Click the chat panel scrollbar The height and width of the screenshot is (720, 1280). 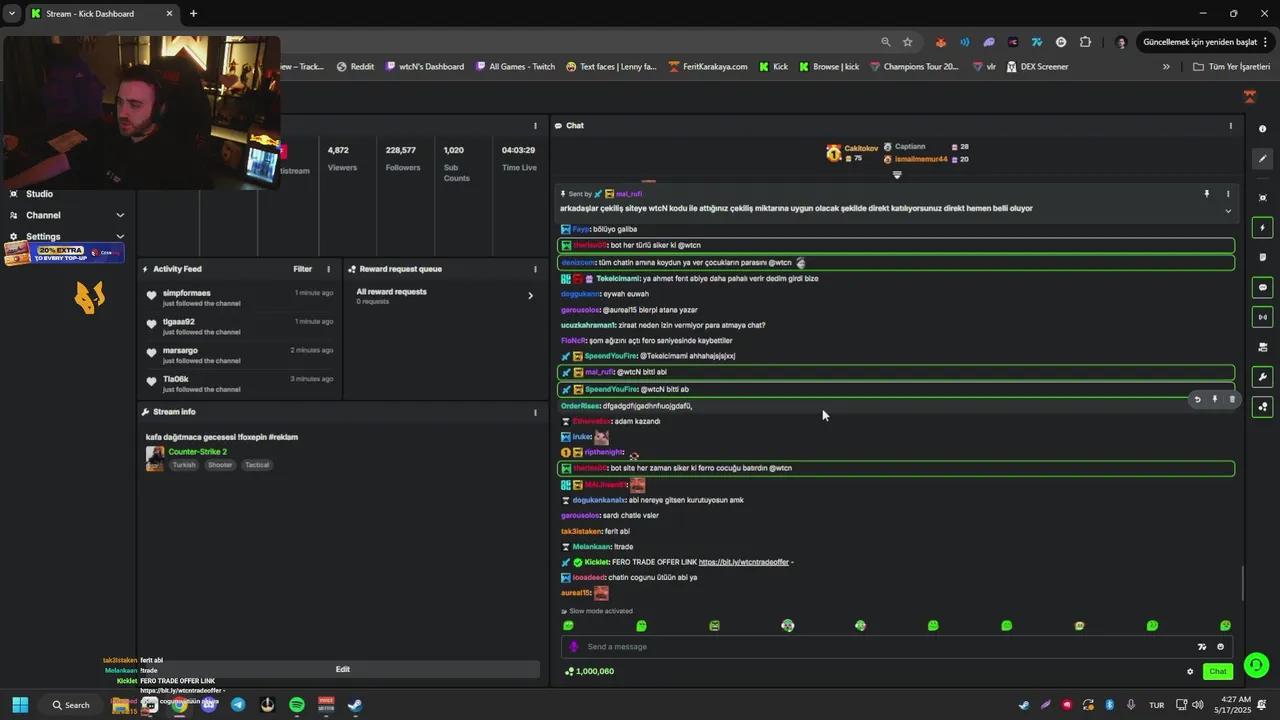[1242, 584]
